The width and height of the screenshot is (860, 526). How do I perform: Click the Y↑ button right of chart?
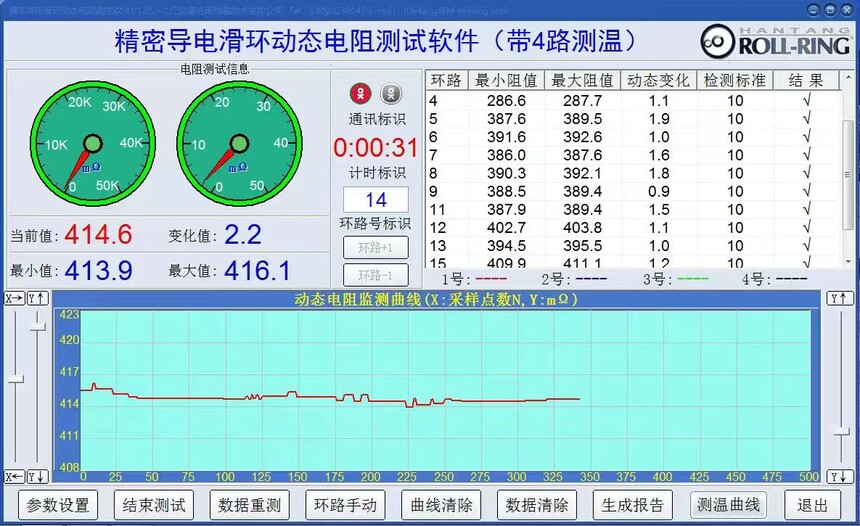(840, 298)
